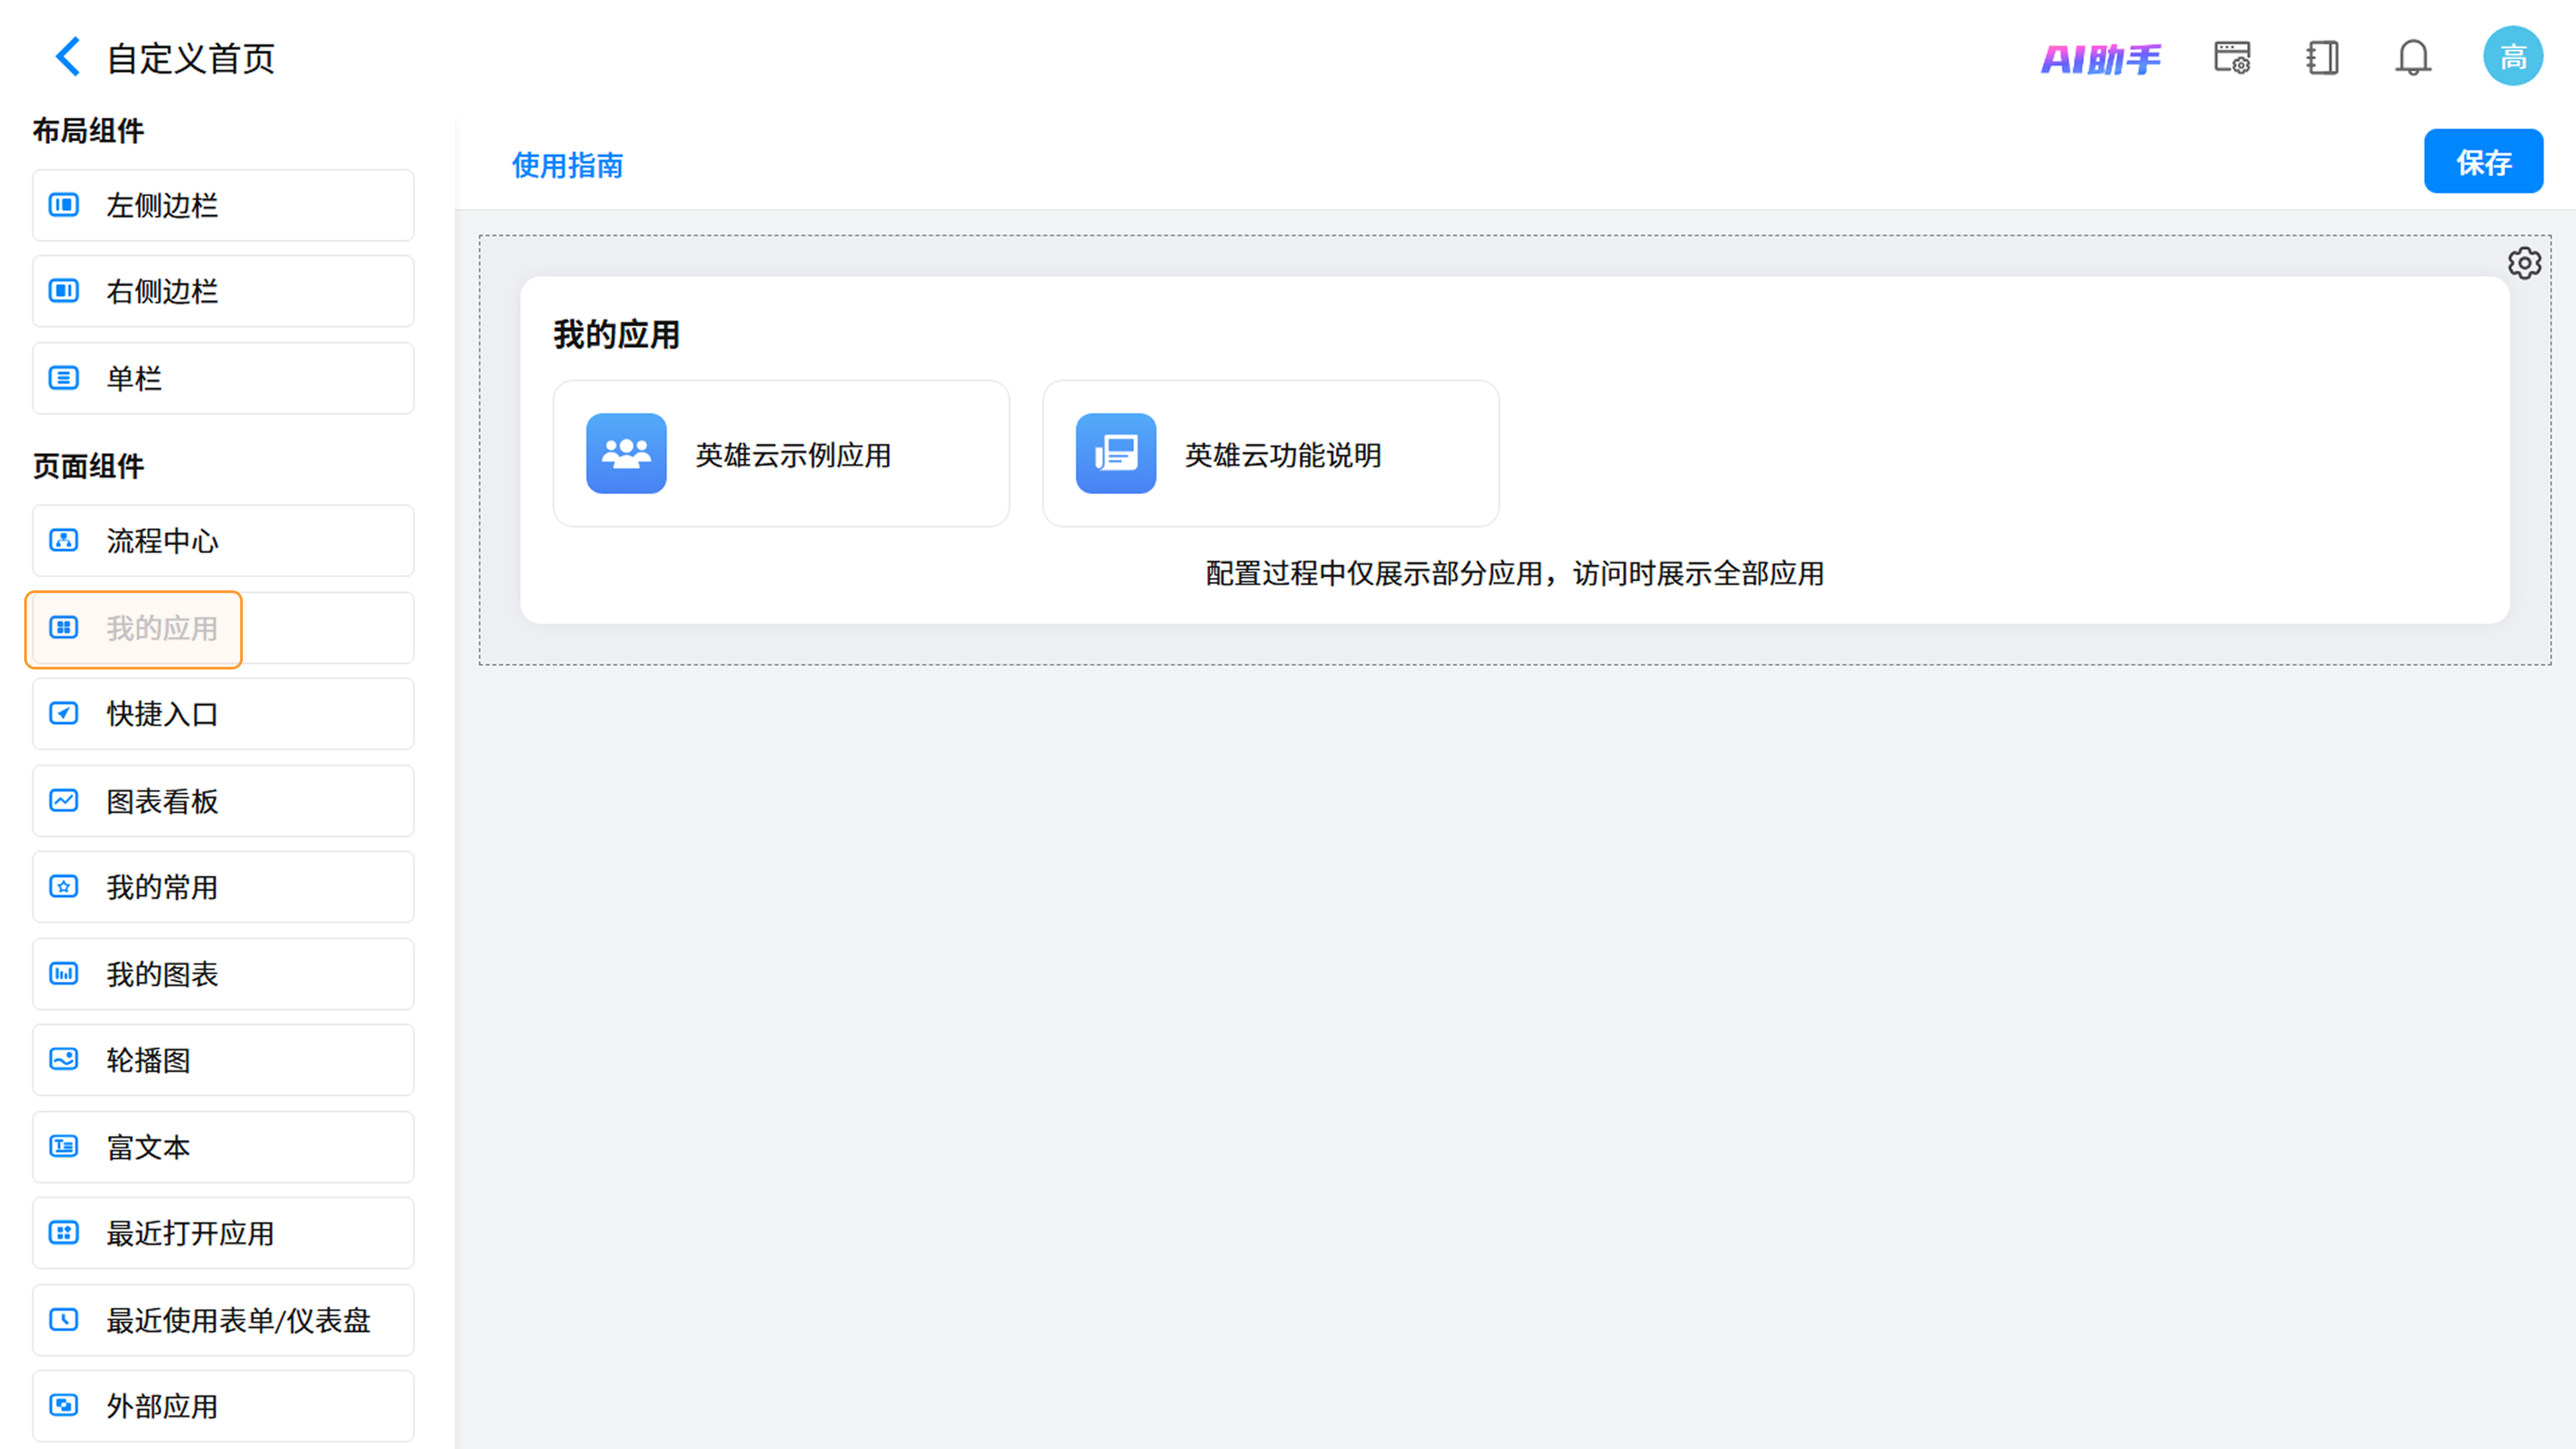Screen dimensions: 2576x1449
Task: Click the 我的应用 card heading
Action: click(616, 334)
